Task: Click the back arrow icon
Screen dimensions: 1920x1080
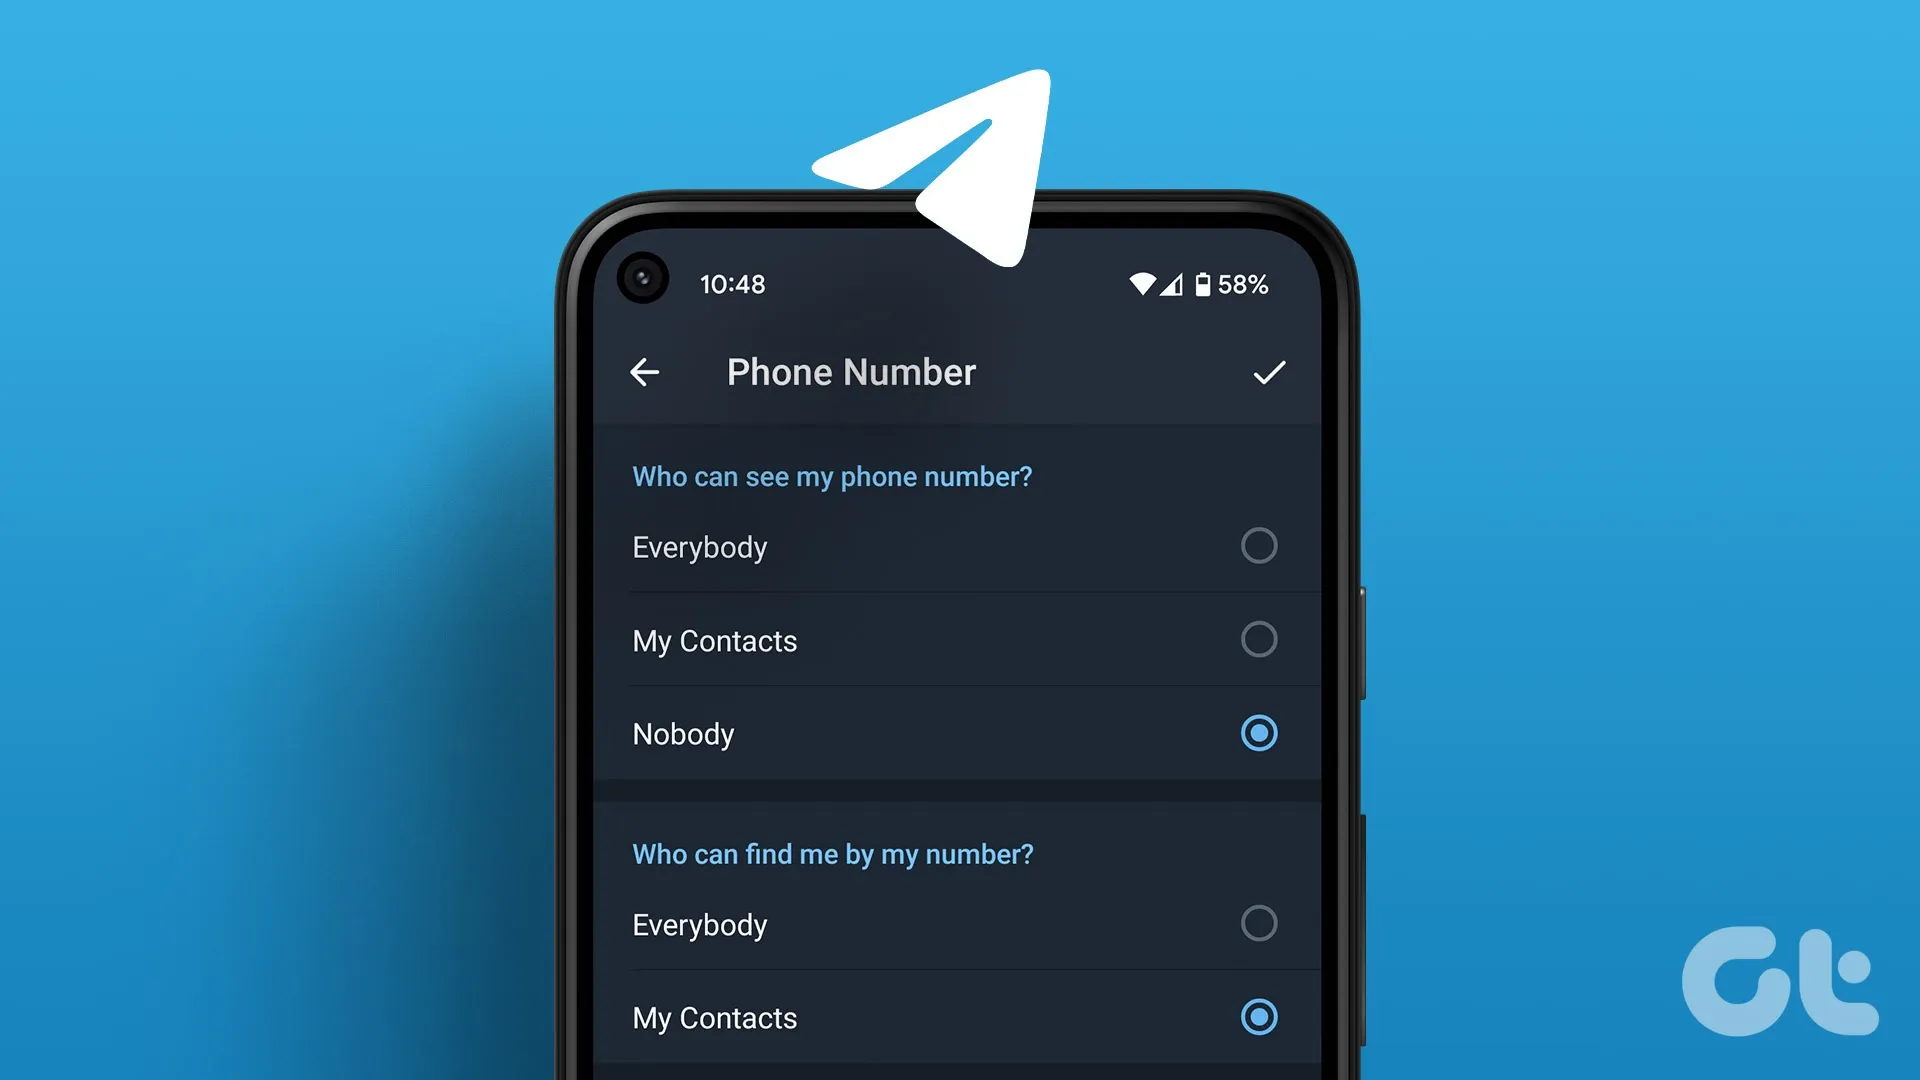Action: pos(651,372)
